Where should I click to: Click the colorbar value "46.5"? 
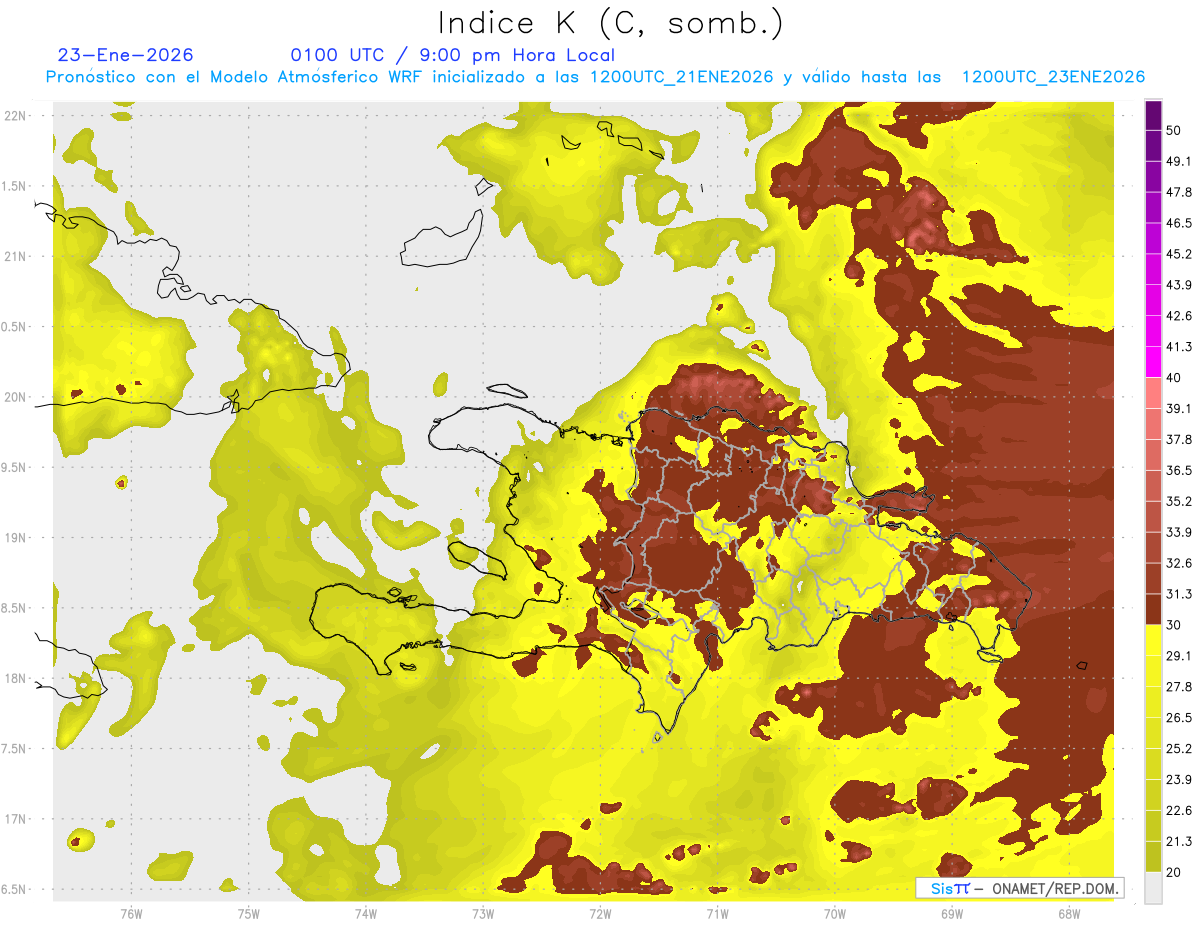pyautogui.click(x=1179, y=223)
